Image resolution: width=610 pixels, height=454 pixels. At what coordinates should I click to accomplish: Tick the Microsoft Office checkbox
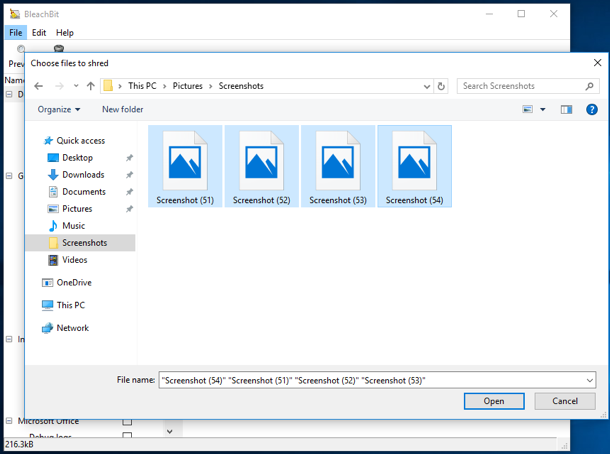tap(127, 421)
